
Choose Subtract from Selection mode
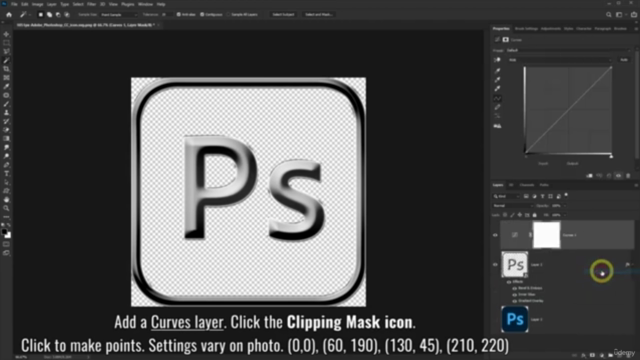point(58,15)
